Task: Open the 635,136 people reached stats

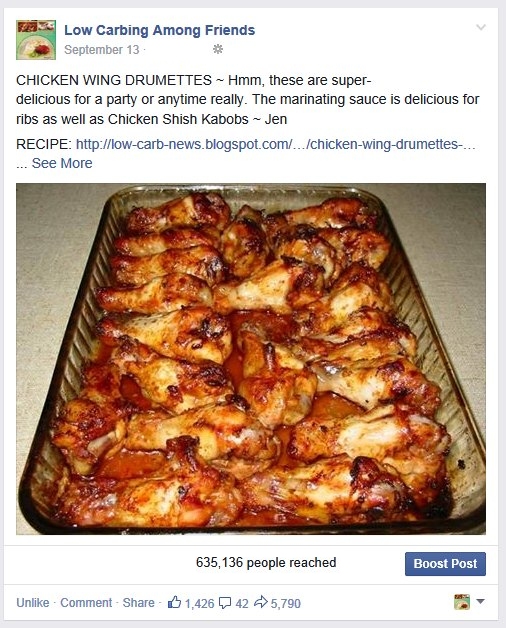Action: [266, 563]
